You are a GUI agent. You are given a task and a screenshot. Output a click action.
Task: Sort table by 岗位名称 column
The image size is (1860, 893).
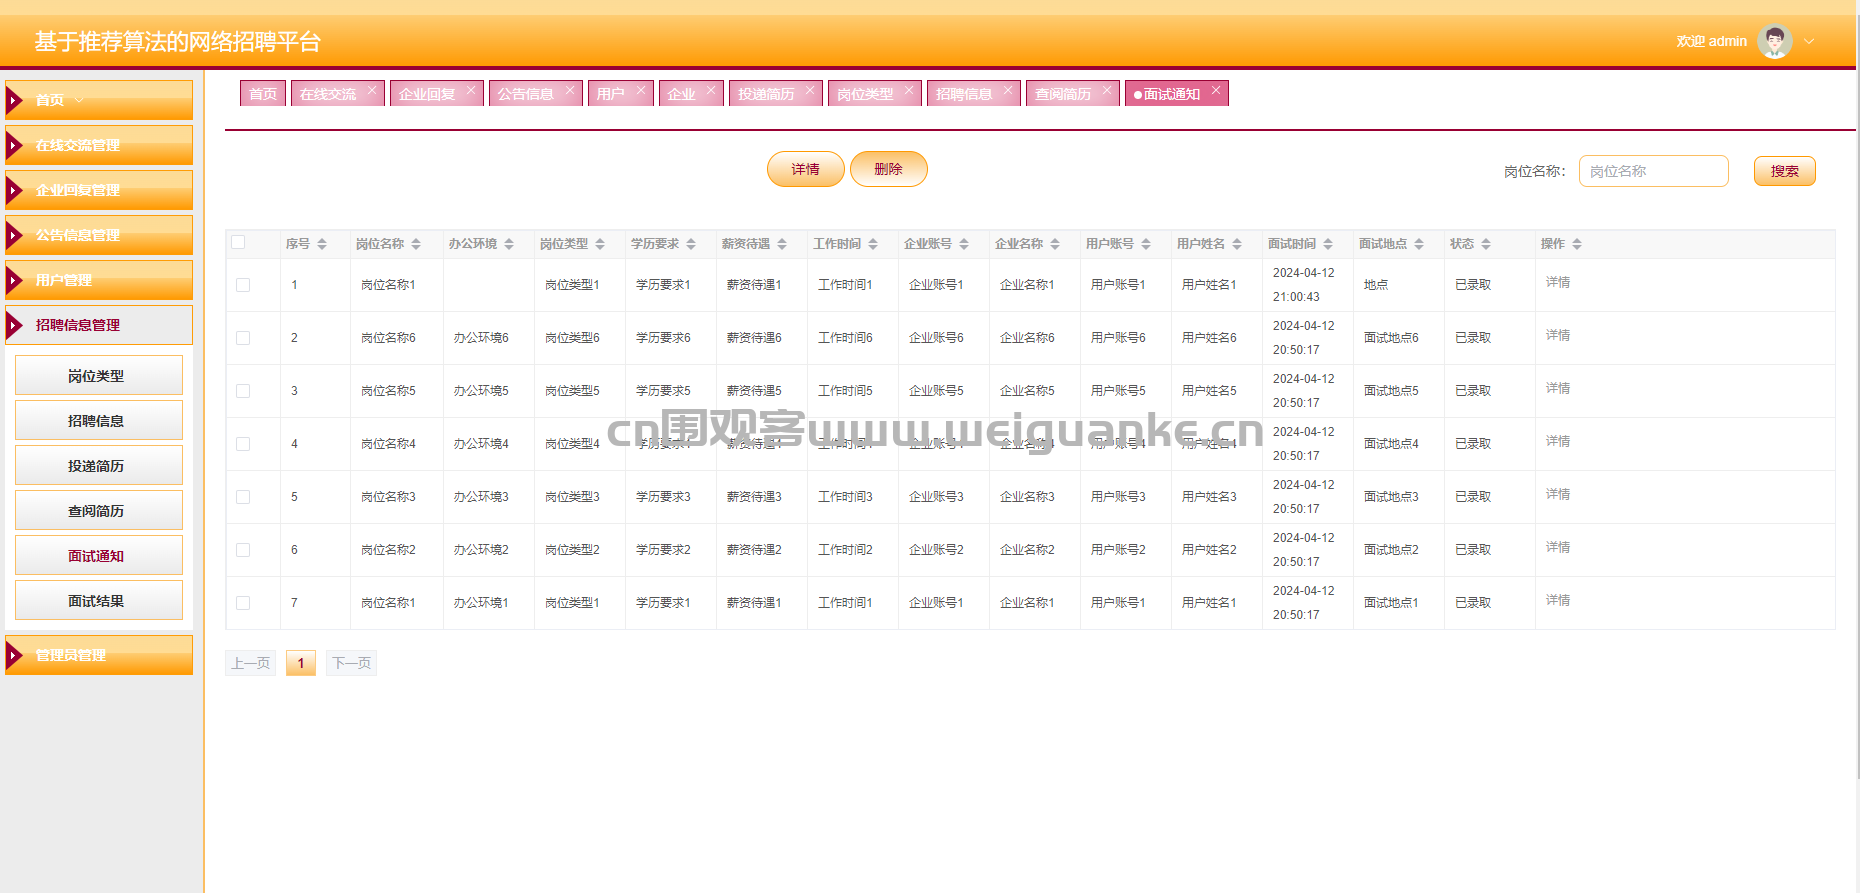[x=416, y=244]
